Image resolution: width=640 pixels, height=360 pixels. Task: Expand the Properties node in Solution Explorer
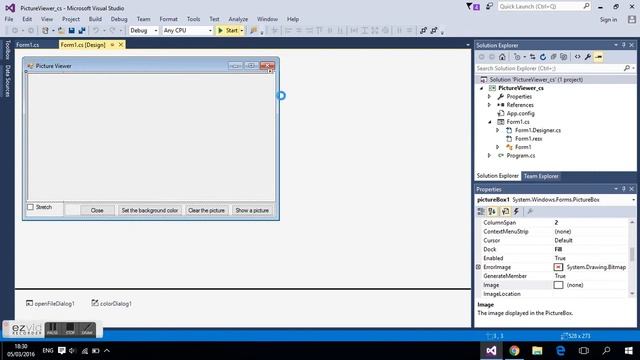(x=489, y=97)
